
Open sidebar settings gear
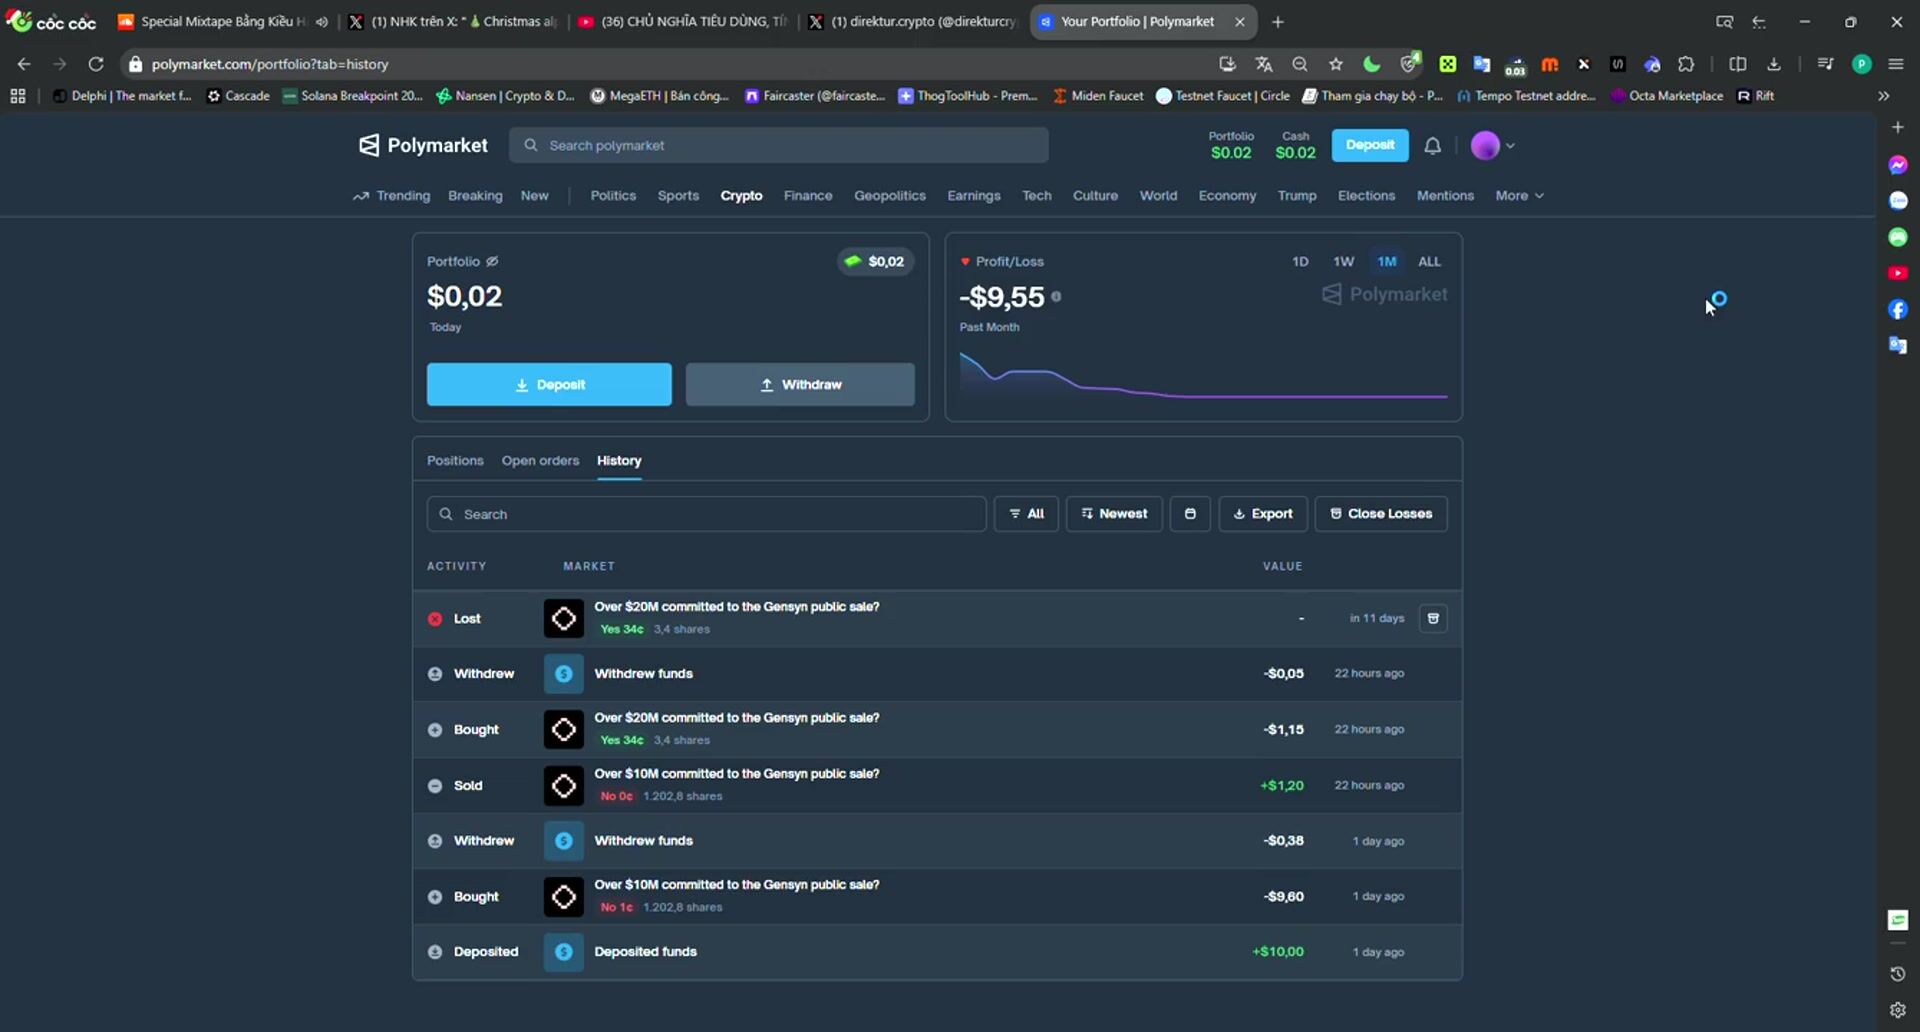pyautogui.click(x=1898, y=1010)
